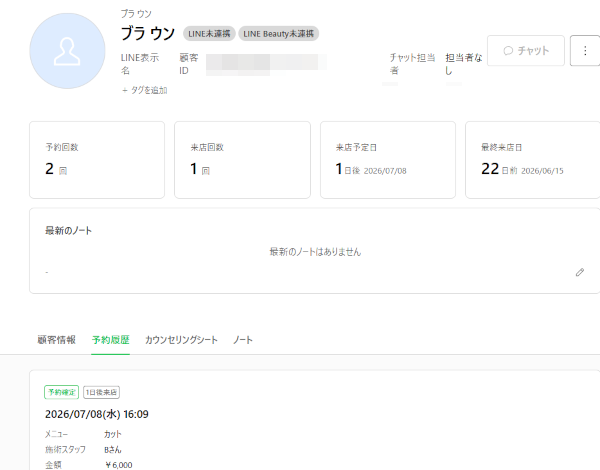This screenshot has height=470, width=600.
Task: Click the 最新のノート section heading
Action: (68, 230)
